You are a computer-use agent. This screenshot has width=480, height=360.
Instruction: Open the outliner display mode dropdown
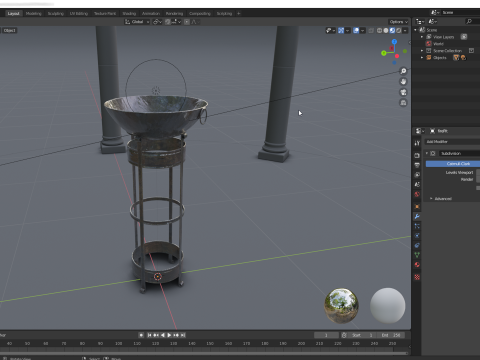point(420,21)
